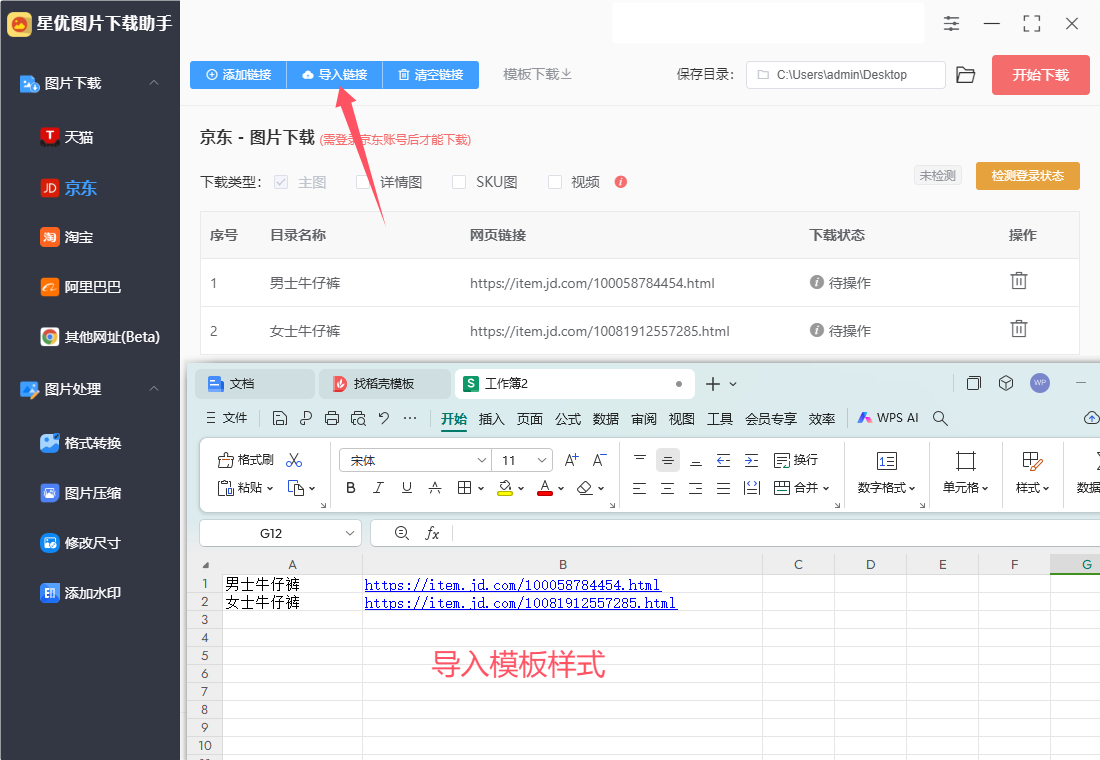Open the 阿里巴巴 download section

[81, 287]
